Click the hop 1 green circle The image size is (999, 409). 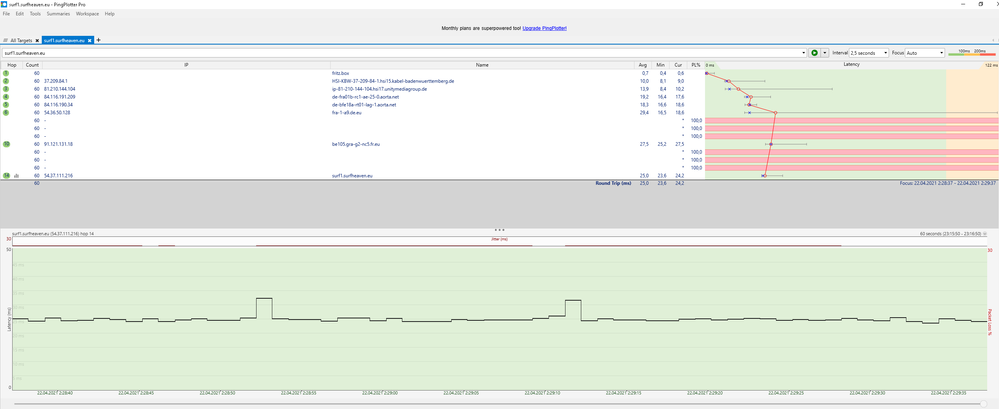click(x=6, y=73)
